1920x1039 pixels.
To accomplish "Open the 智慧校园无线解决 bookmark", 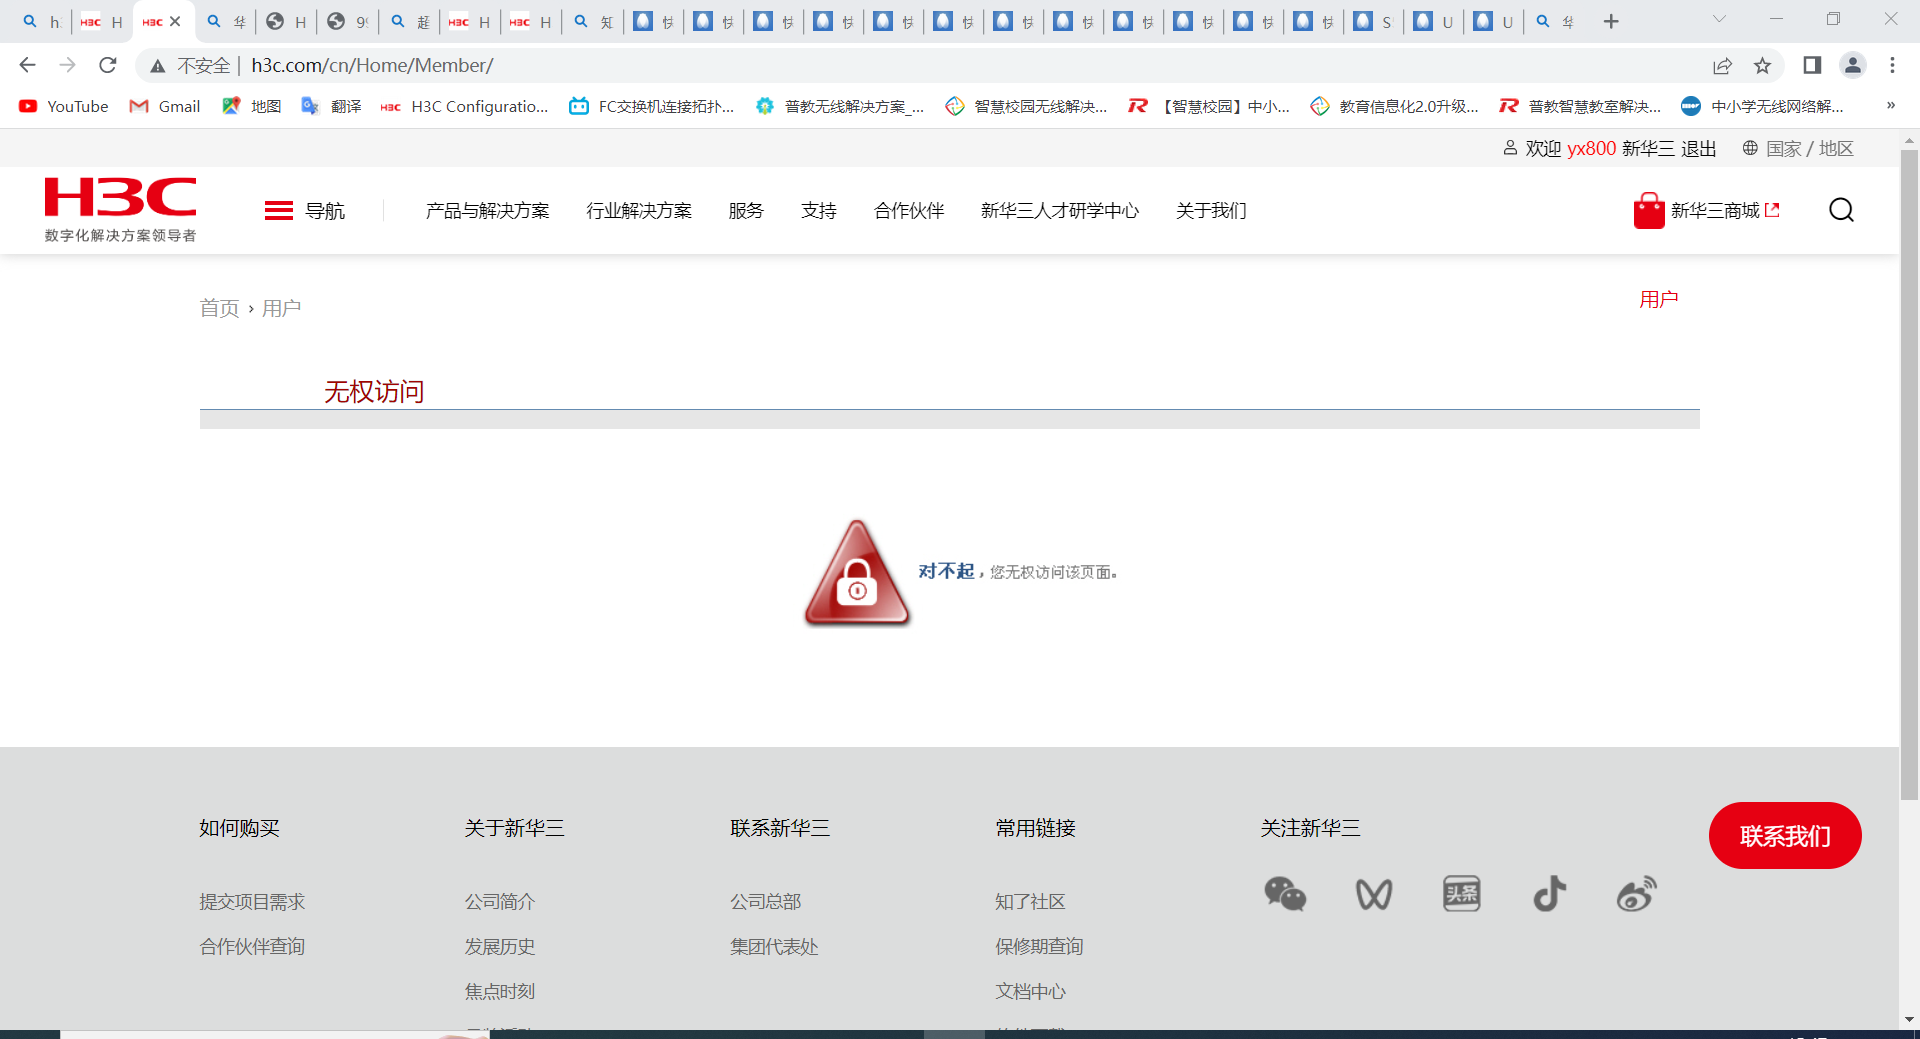I will click(1027, 106).
